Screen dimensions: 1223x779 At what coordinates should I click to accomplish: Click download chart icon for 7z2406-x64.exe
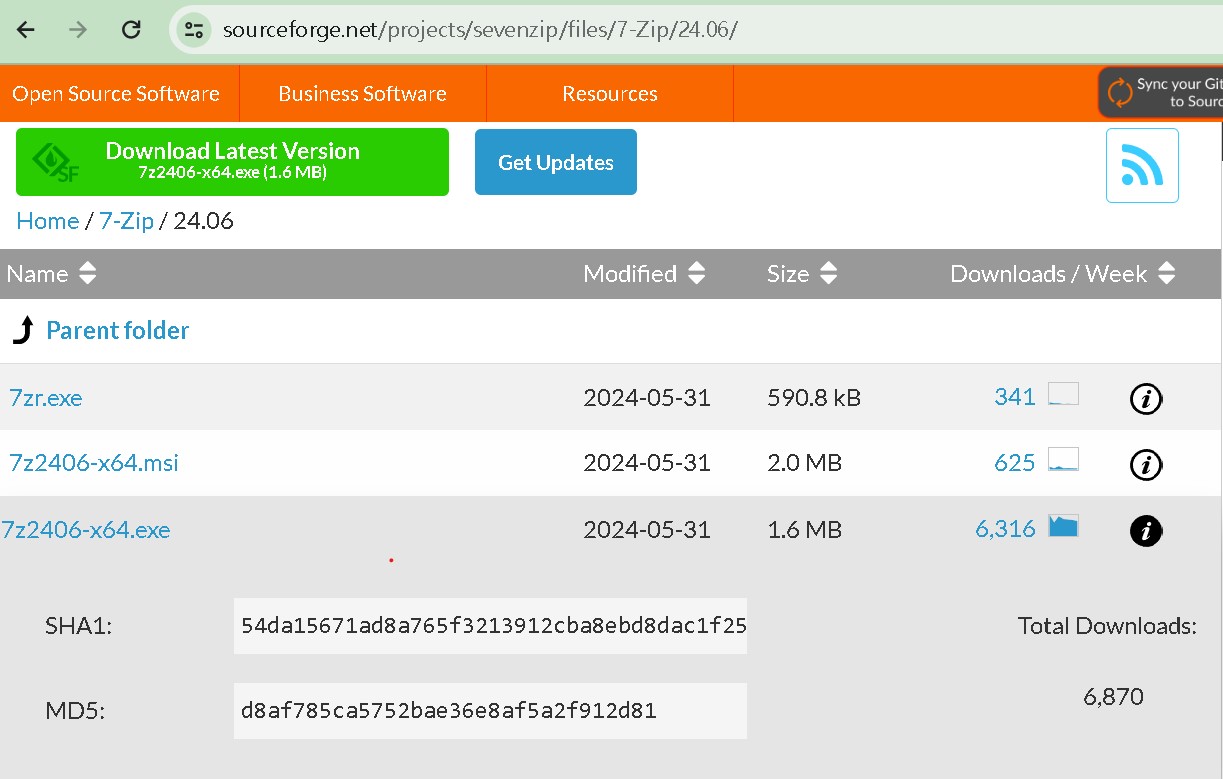1063,525
